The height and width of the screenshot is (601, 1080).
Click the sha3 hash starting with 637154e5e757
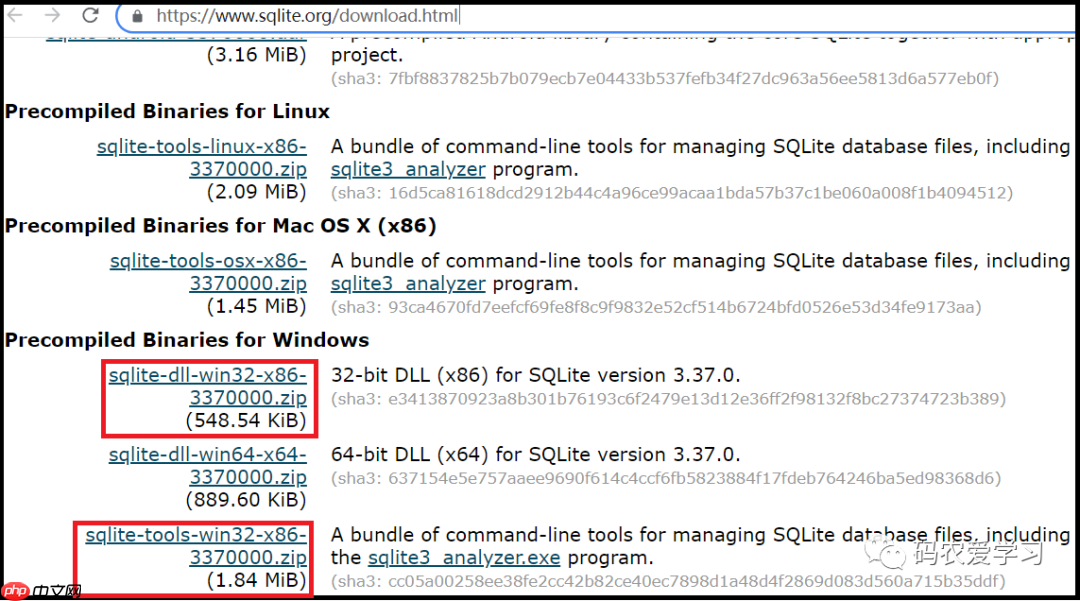[666, 478]
